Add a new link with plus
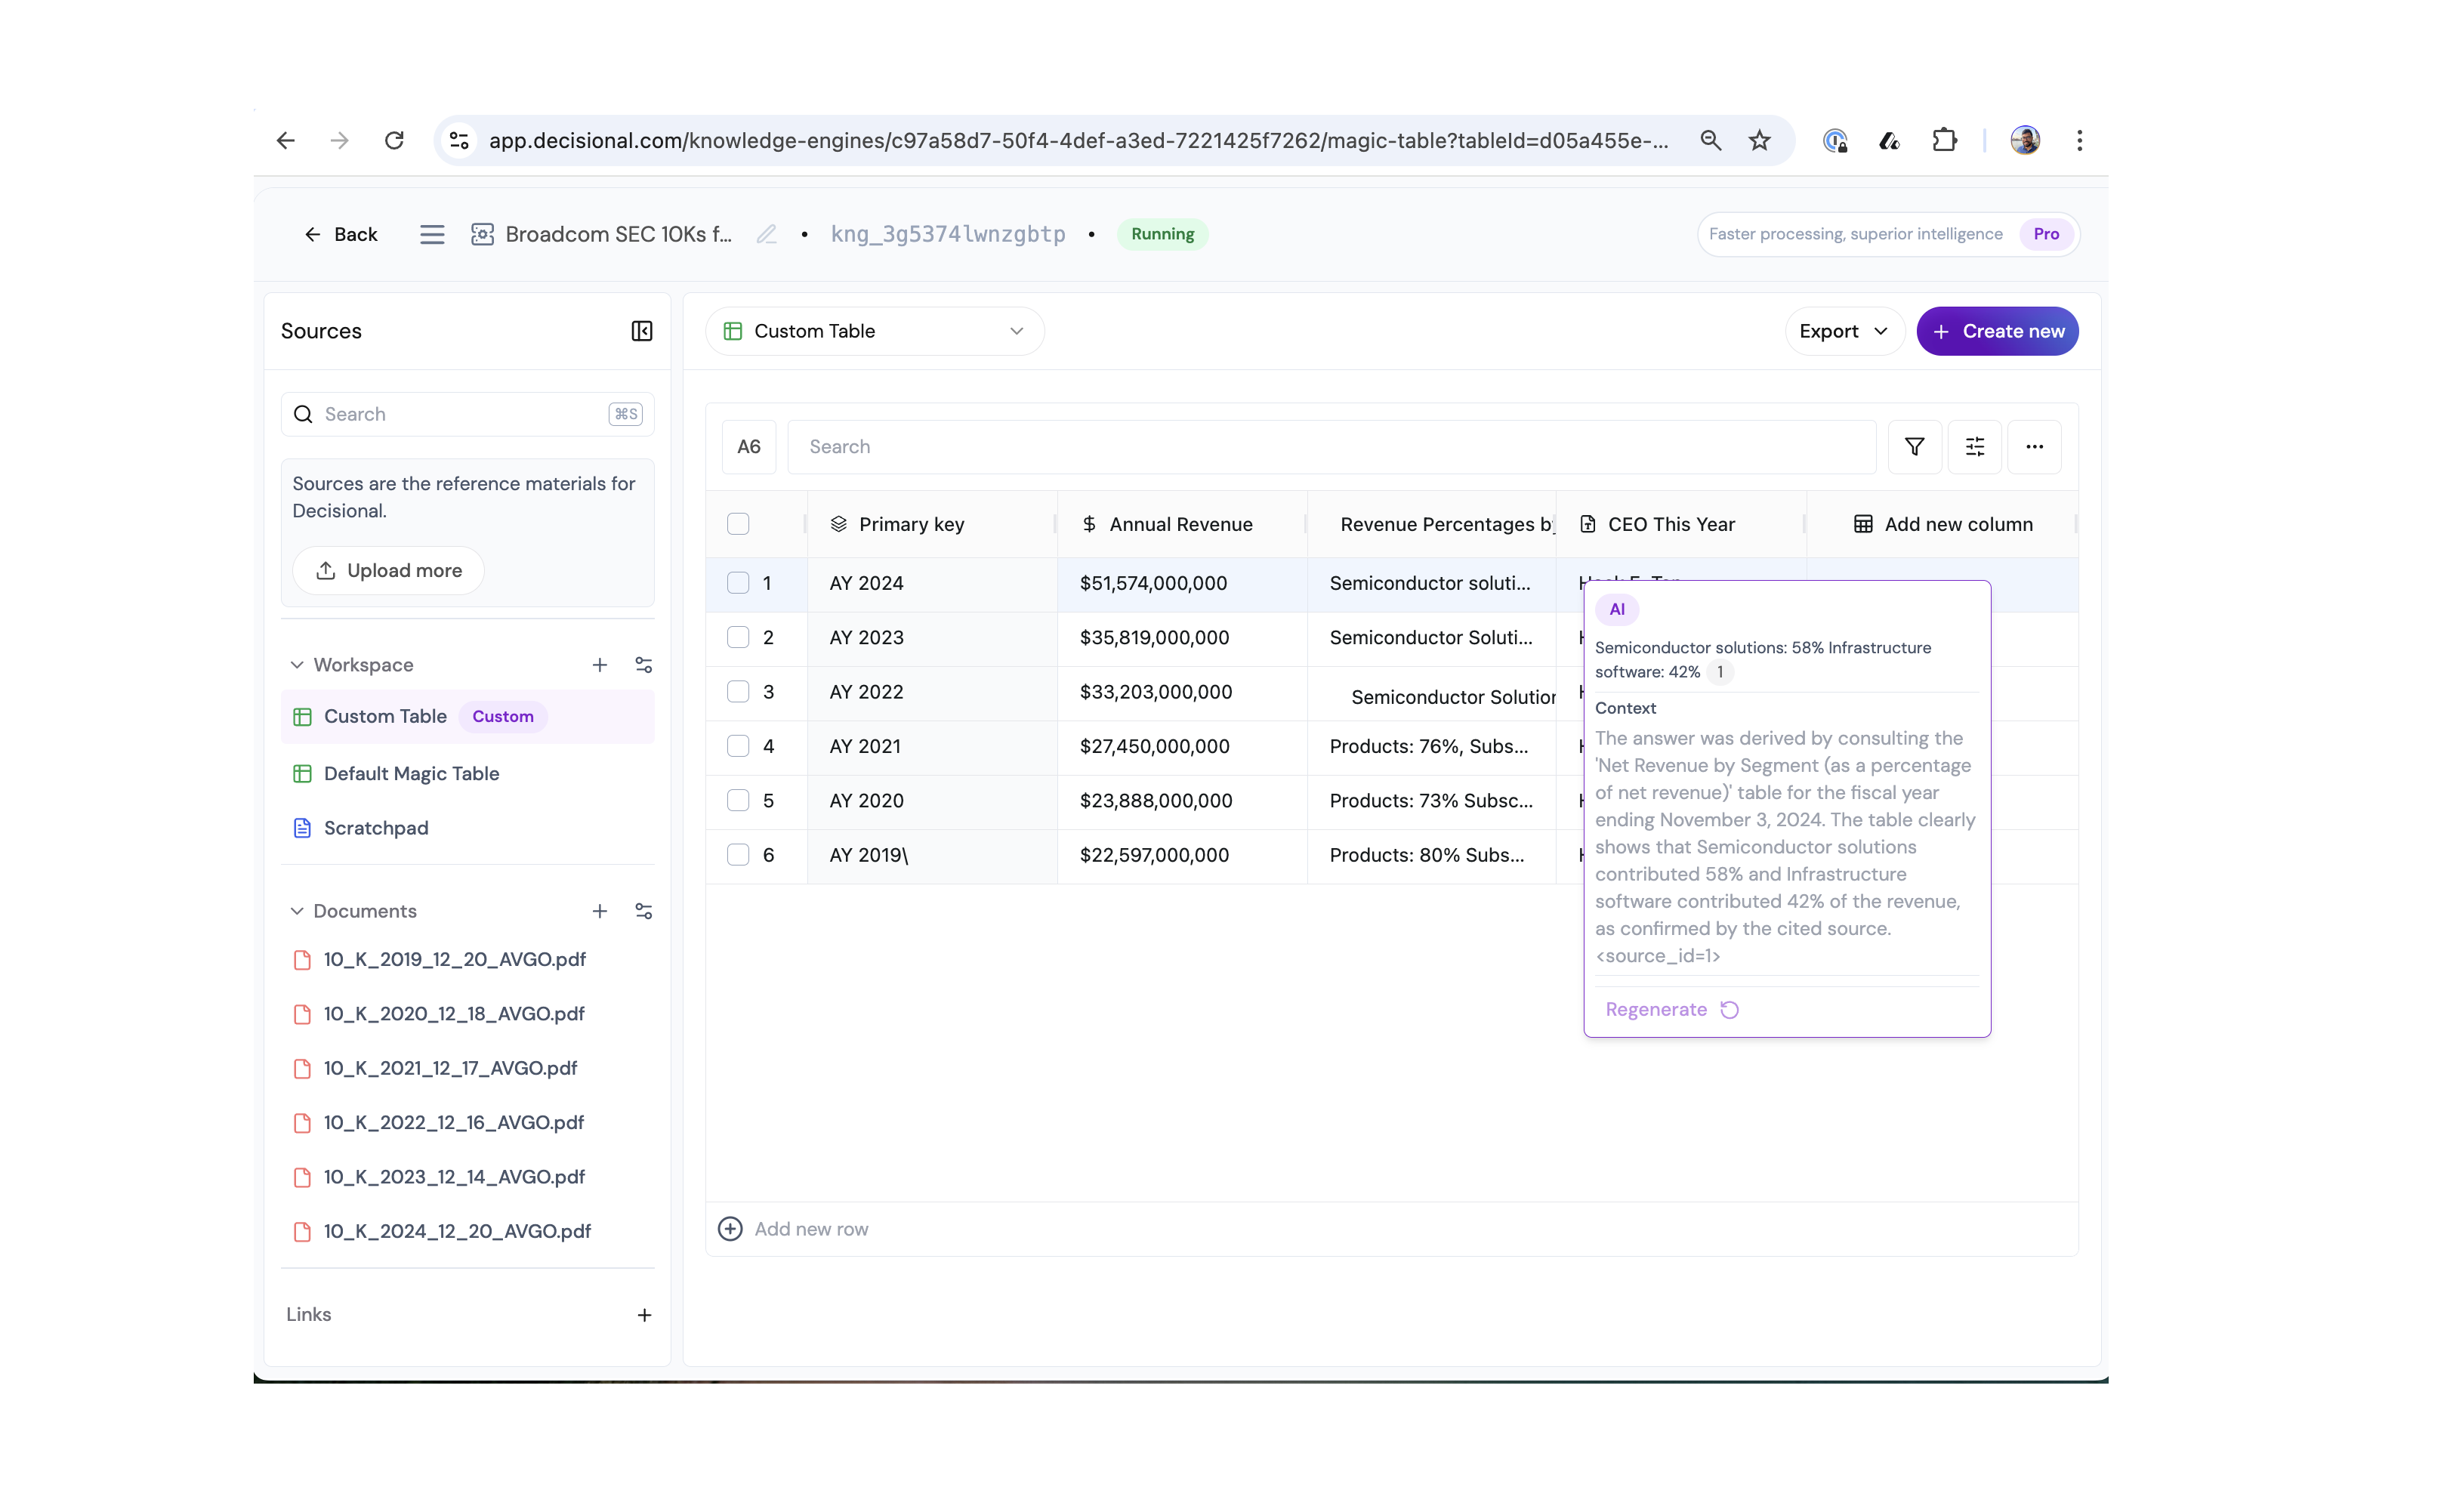Viewport: 2447px width, 1512px height. tap(644, 1315)
